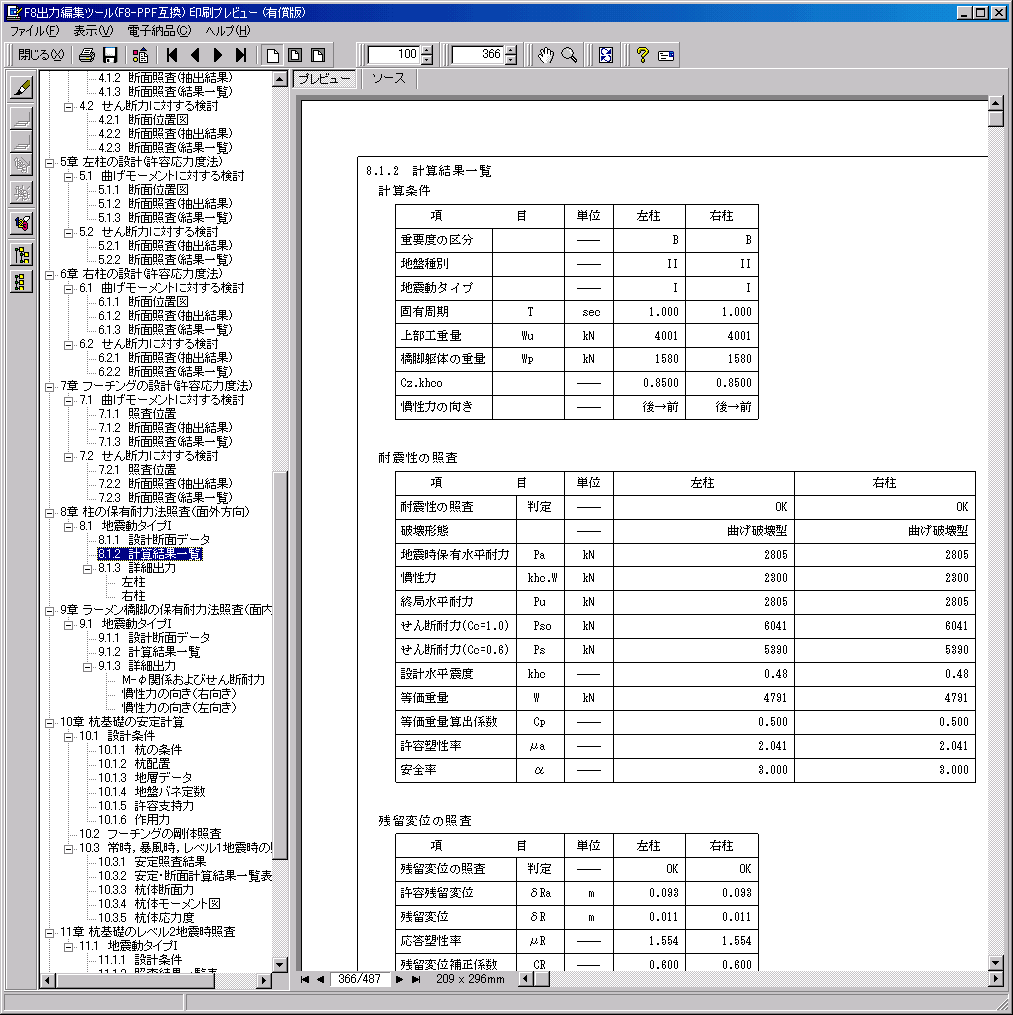This screenshot has width=1013, height=1015.
Task: Collapse the 11章 杭基礎のレベル2地震時照査 node
Action: (x=49, y=933)
